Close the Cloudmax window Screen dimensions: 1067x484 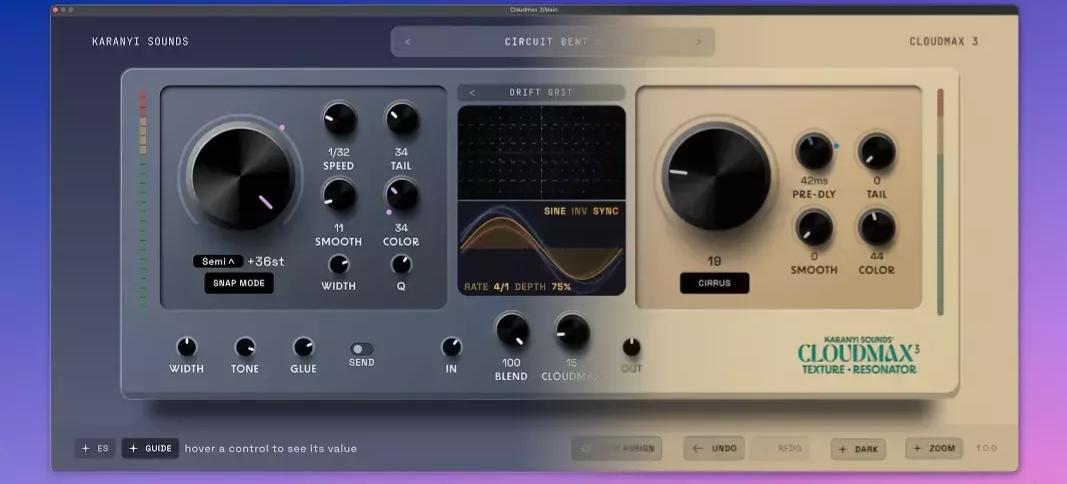[55, 10]
